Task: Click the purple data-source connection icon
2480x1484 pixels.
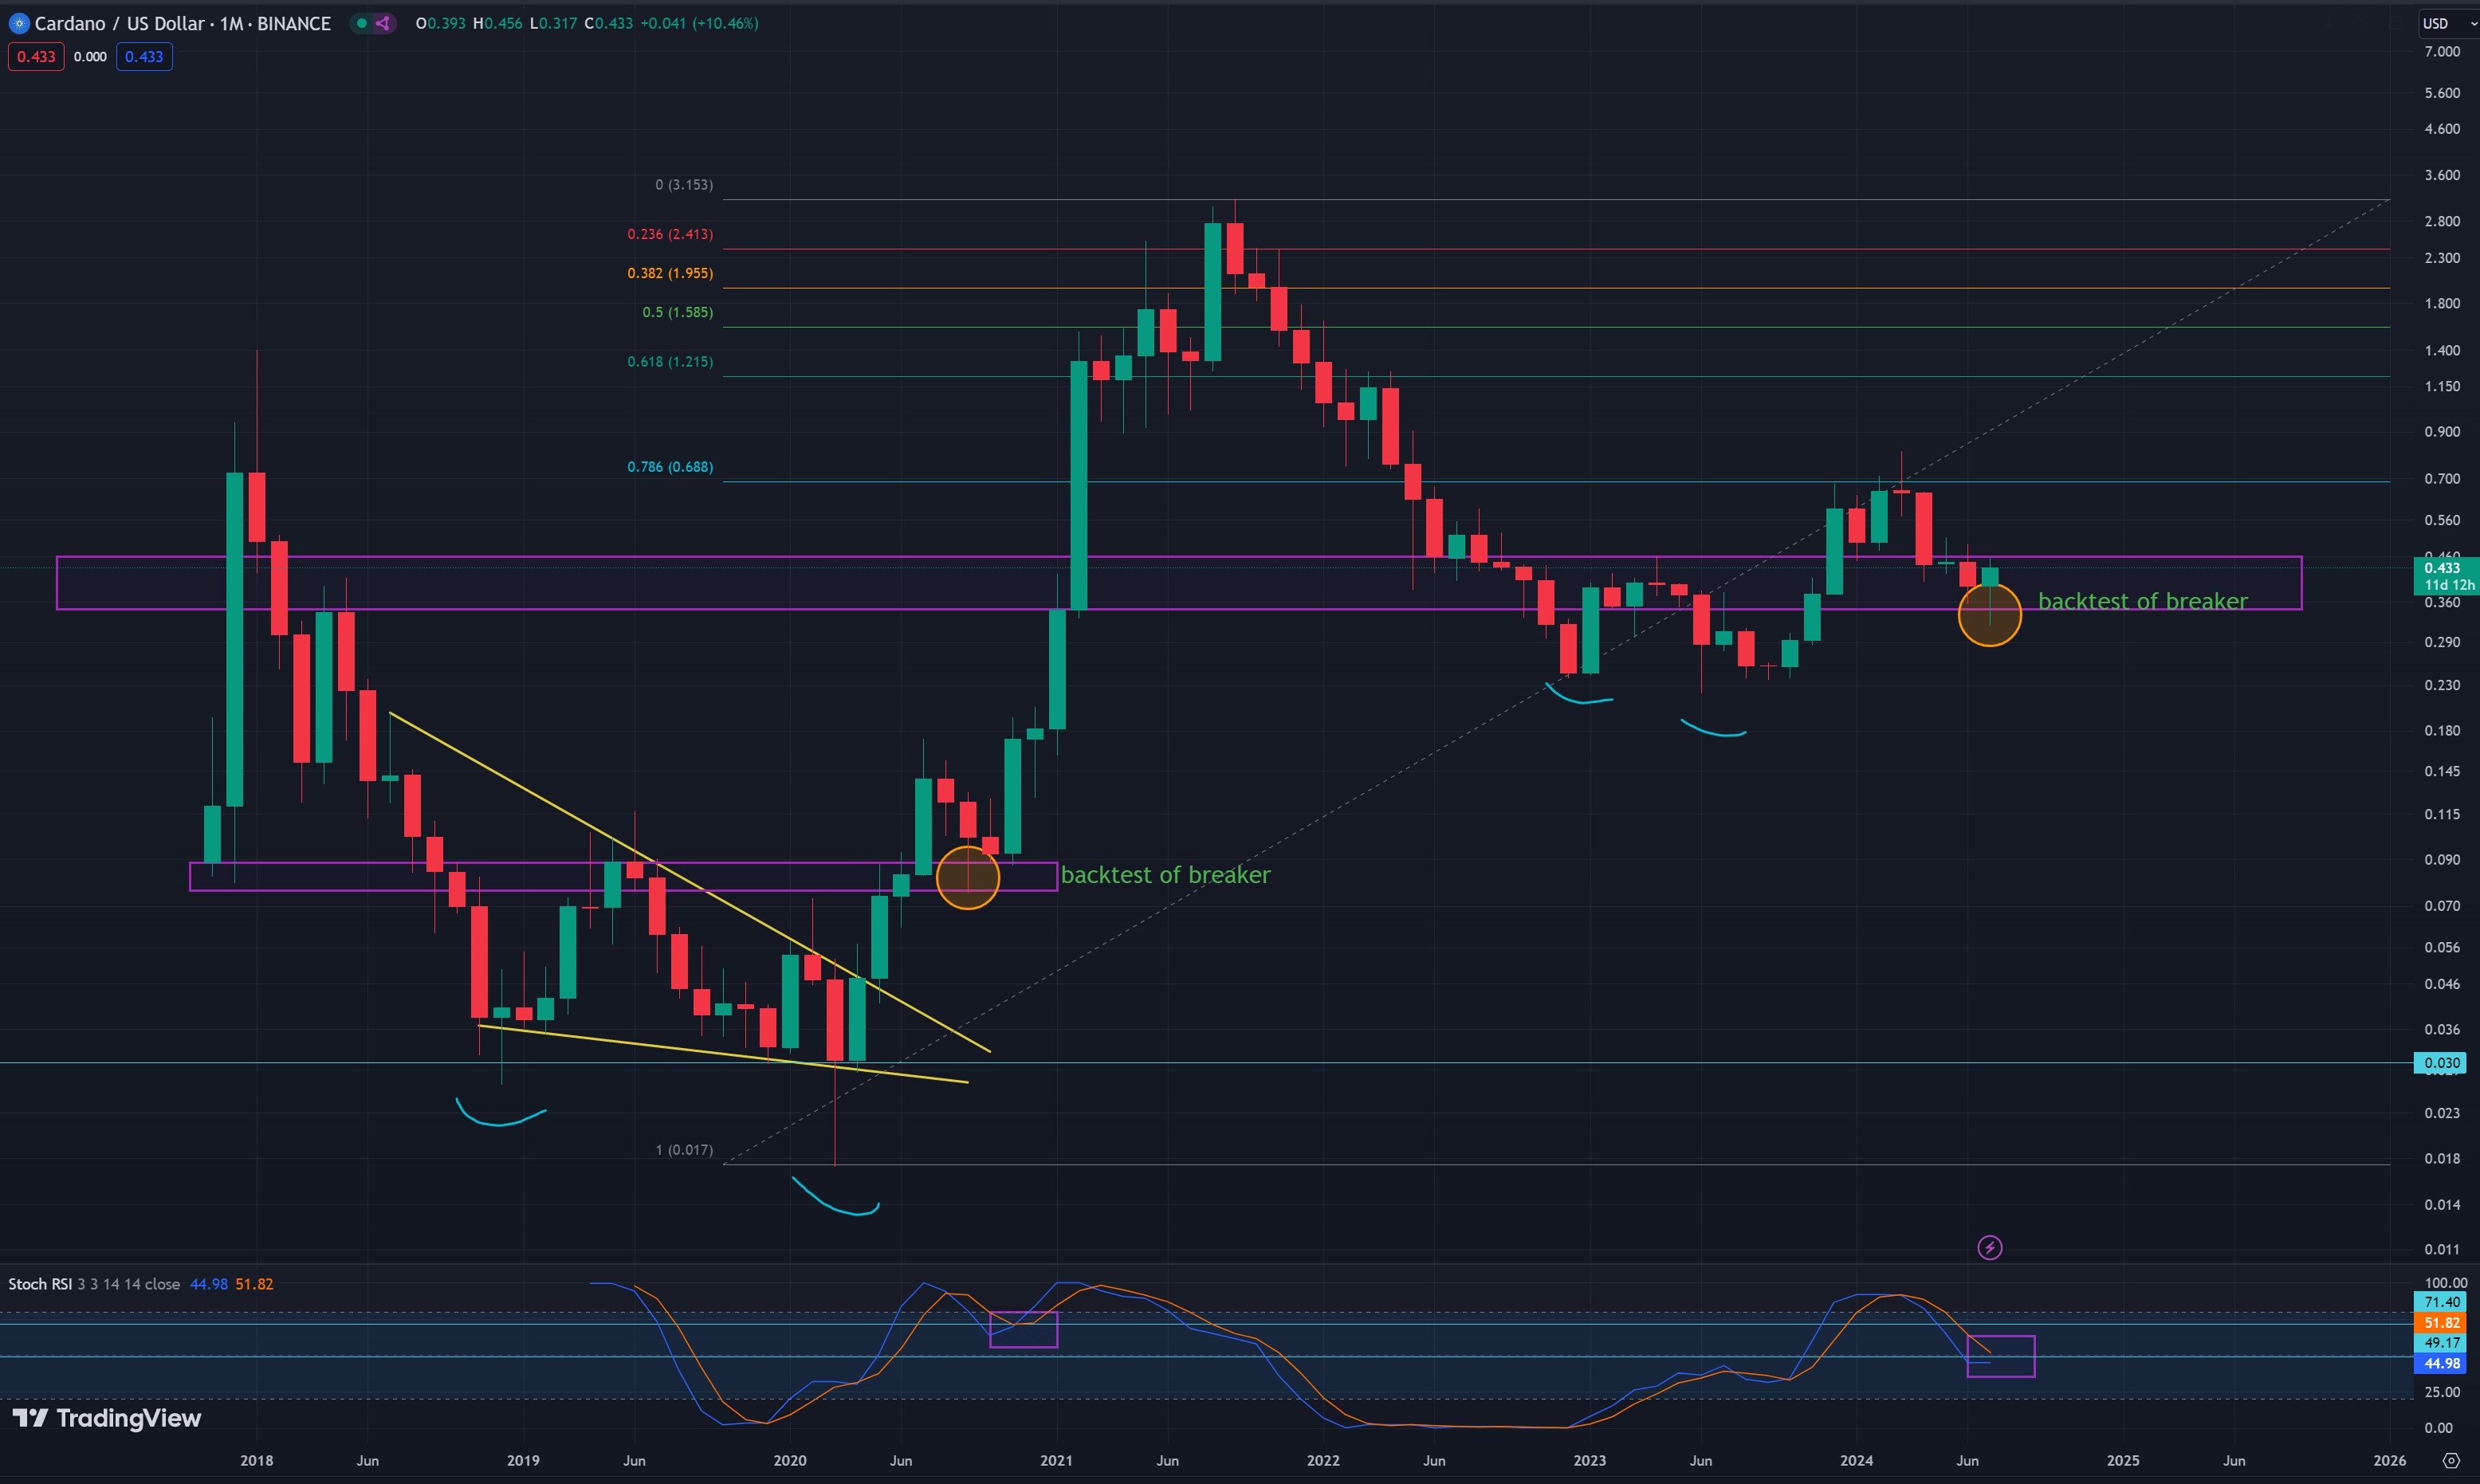Action: (383, 23)
